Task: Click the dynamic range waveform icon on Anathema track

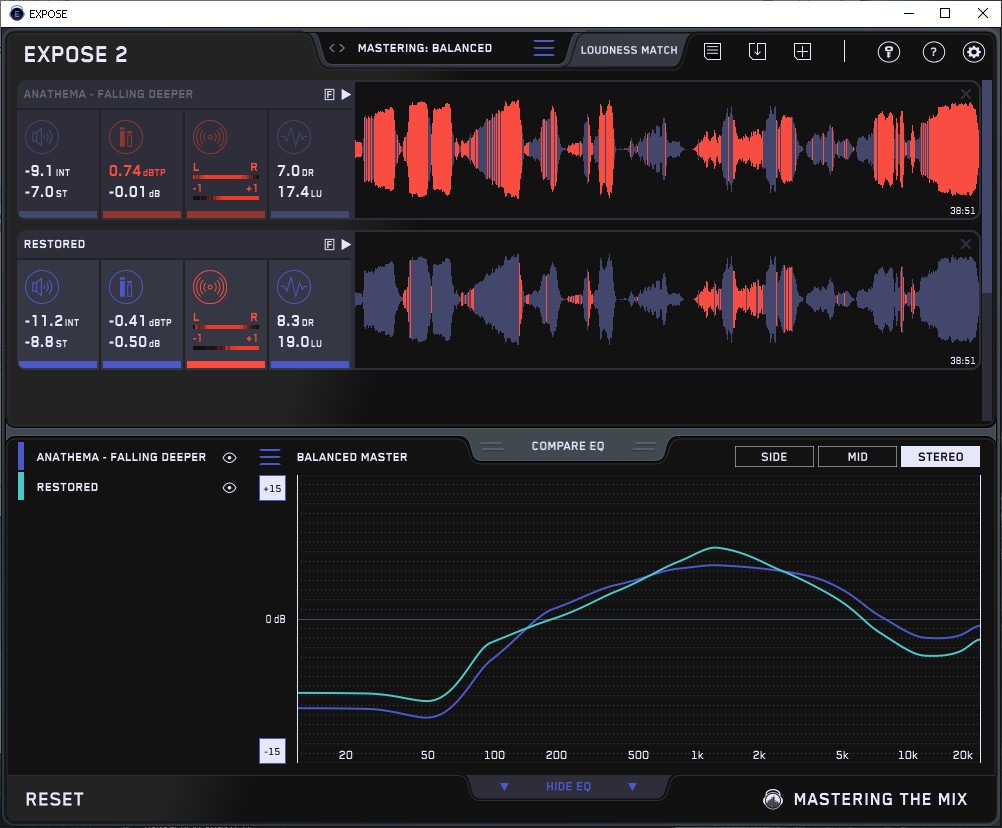Action: 293,137
